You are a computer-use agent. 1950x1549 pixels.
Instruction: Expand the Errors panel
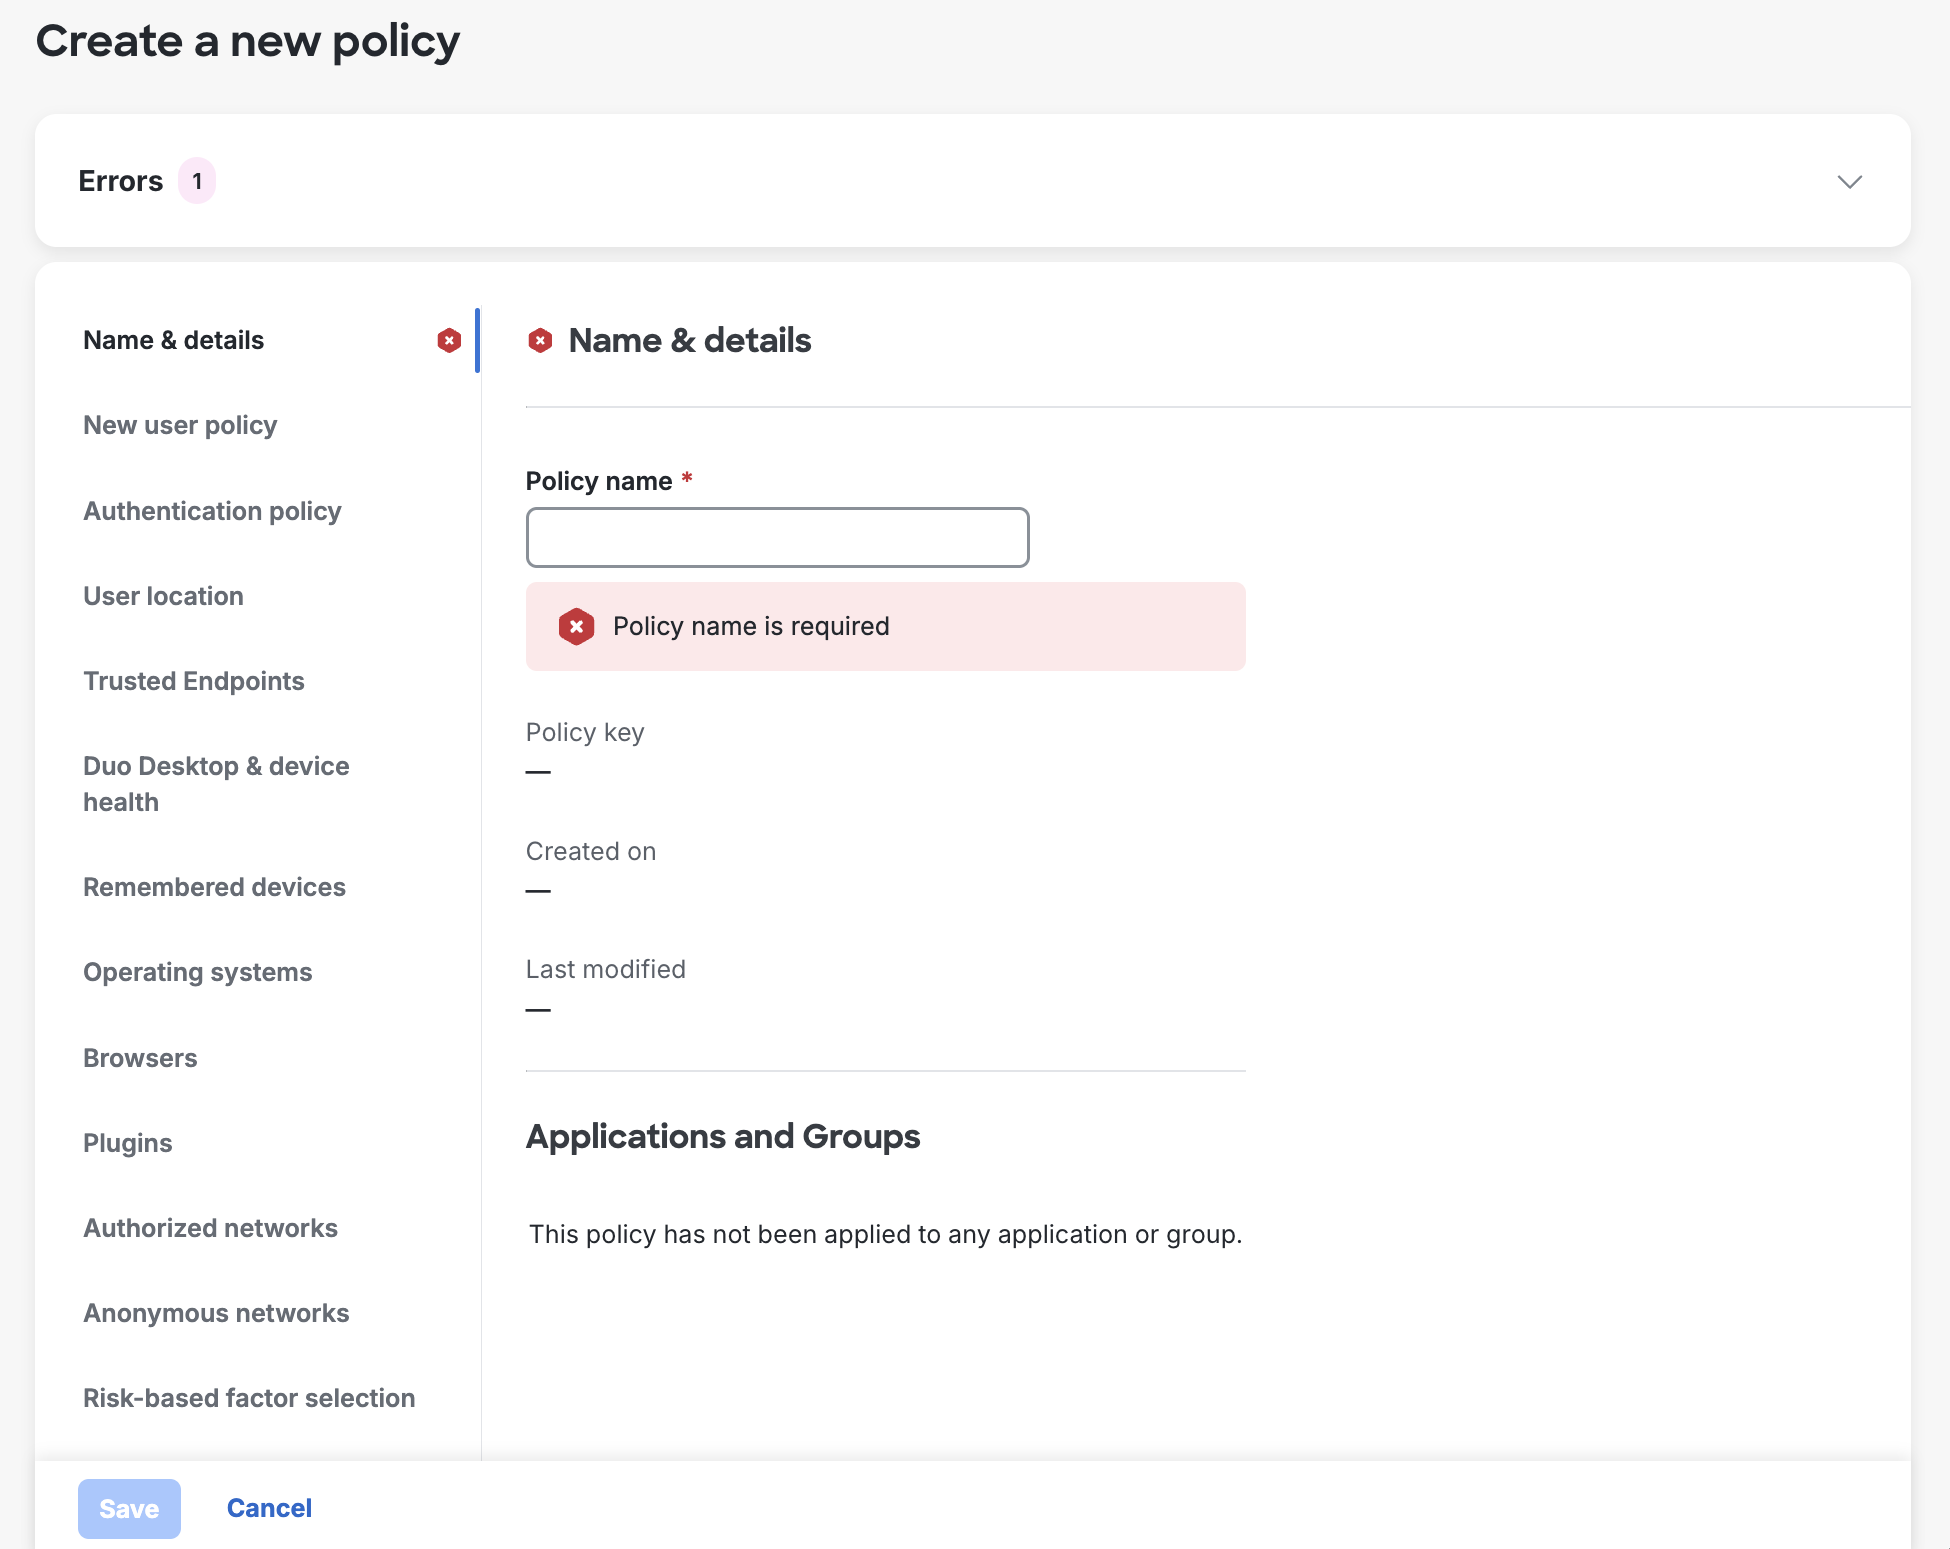pos(1848,181)
